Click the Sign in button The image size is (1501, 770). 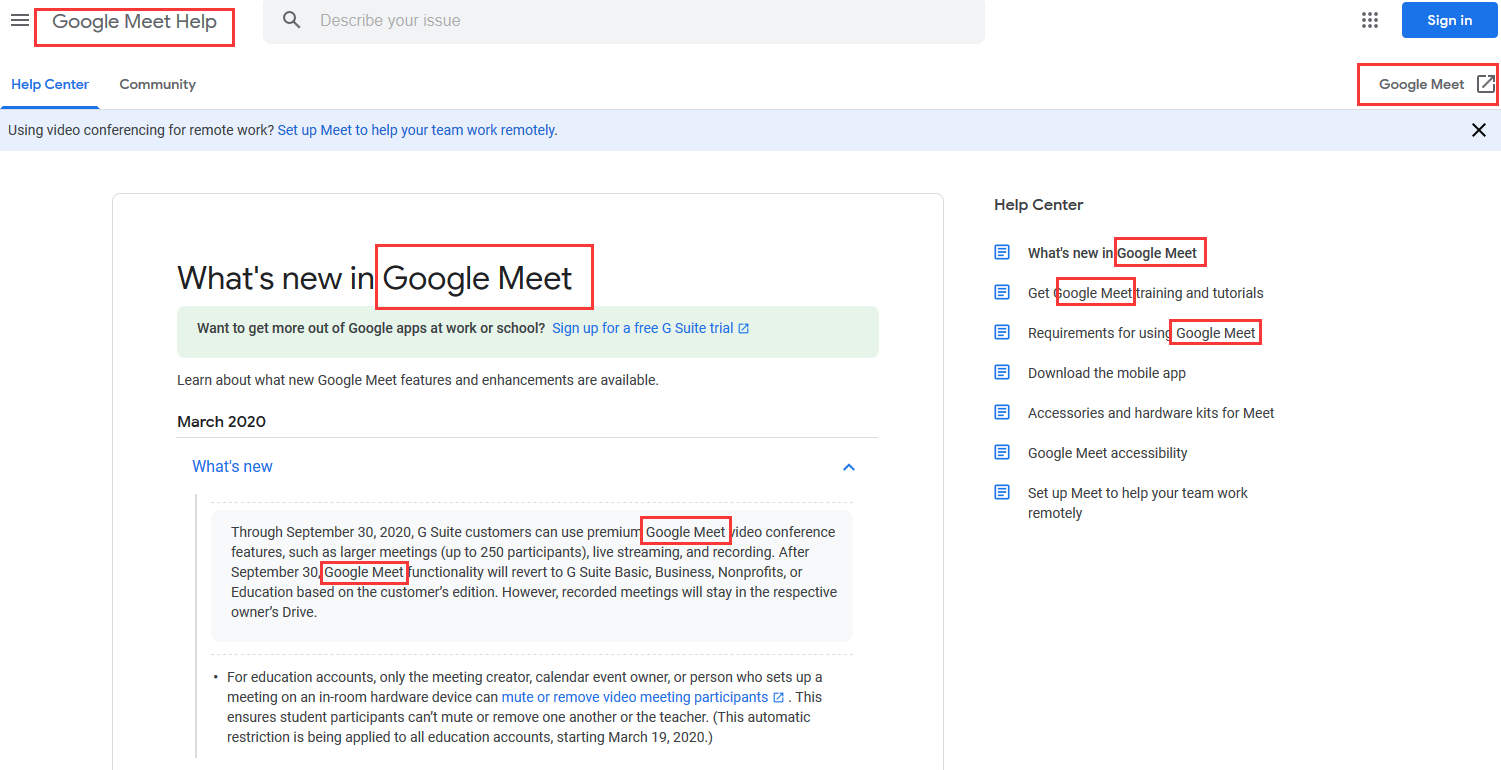pyautogui.click(x=1449, y=20)
